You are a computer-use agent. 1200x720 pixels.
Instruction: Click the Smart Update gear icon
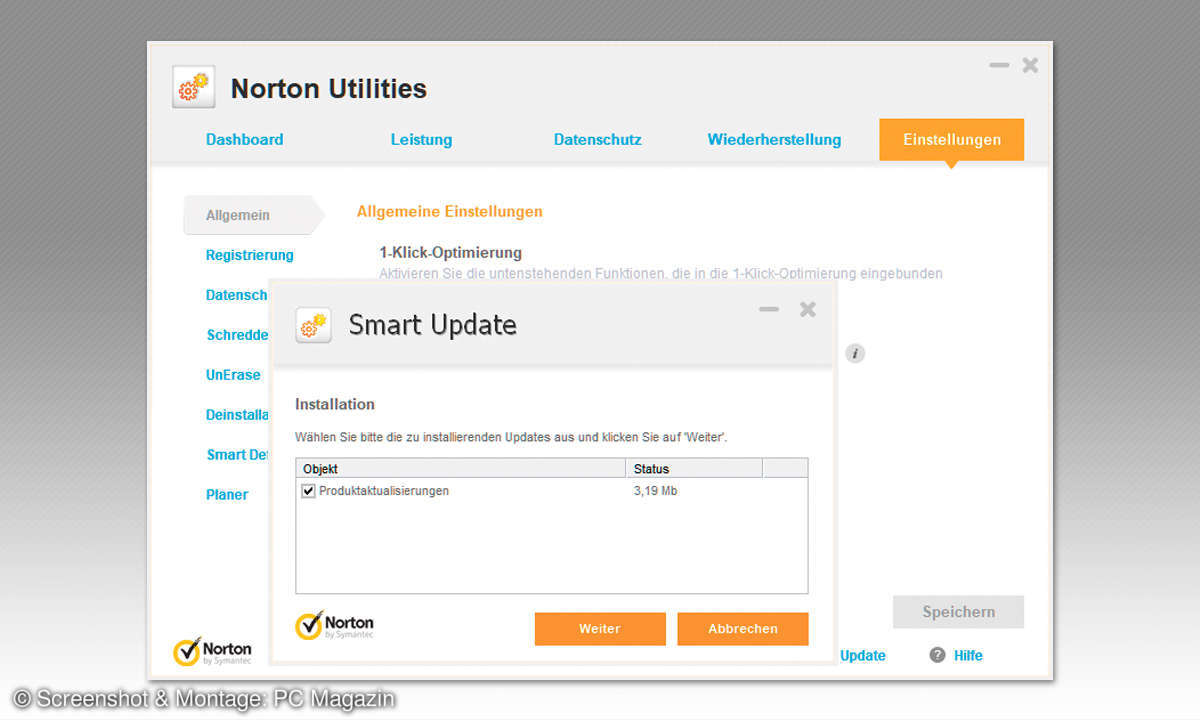(x=313, y=325)
